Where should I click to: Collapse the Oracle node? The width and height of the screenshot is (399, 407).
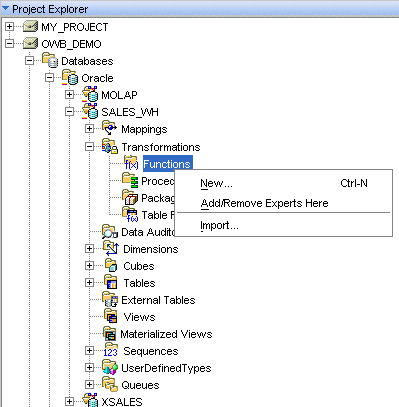pyautogui.click(x=50, y=77)
